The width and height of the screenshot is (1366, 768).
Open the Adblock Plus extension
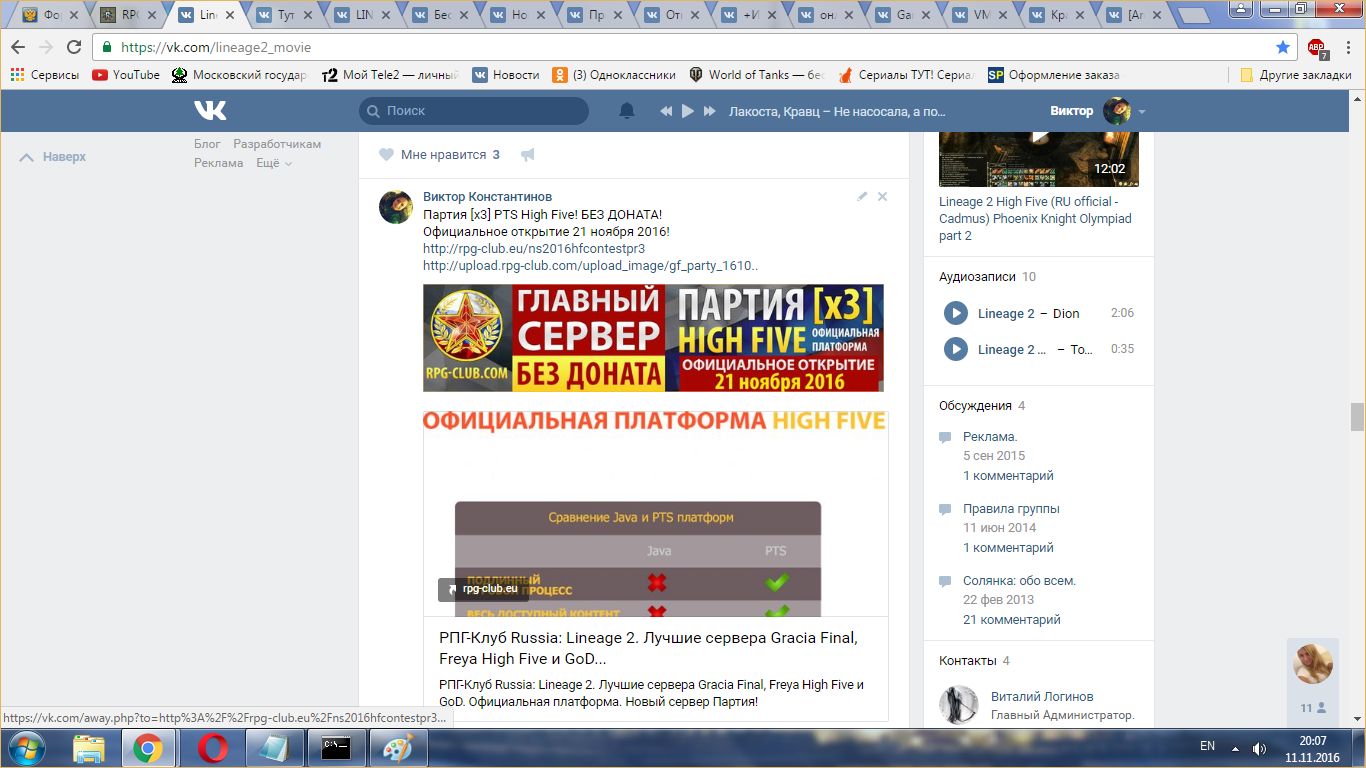pos(1317,47)
